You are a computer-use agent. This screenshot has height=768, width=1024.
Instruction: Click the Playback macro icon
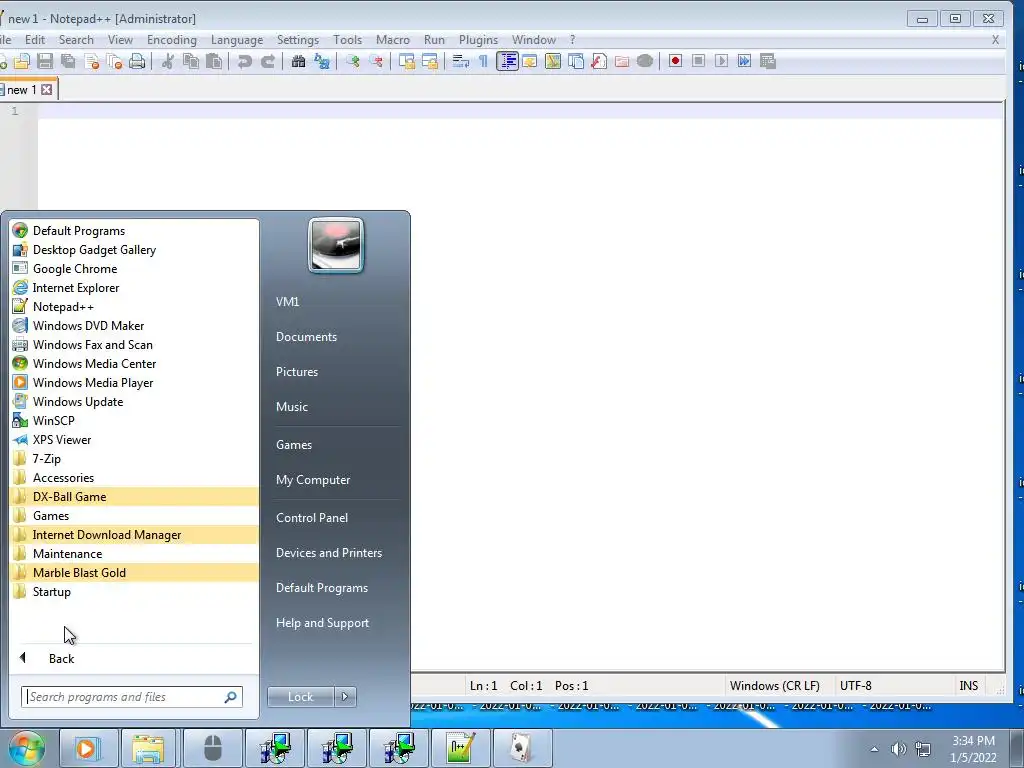(x=722, y=61)
